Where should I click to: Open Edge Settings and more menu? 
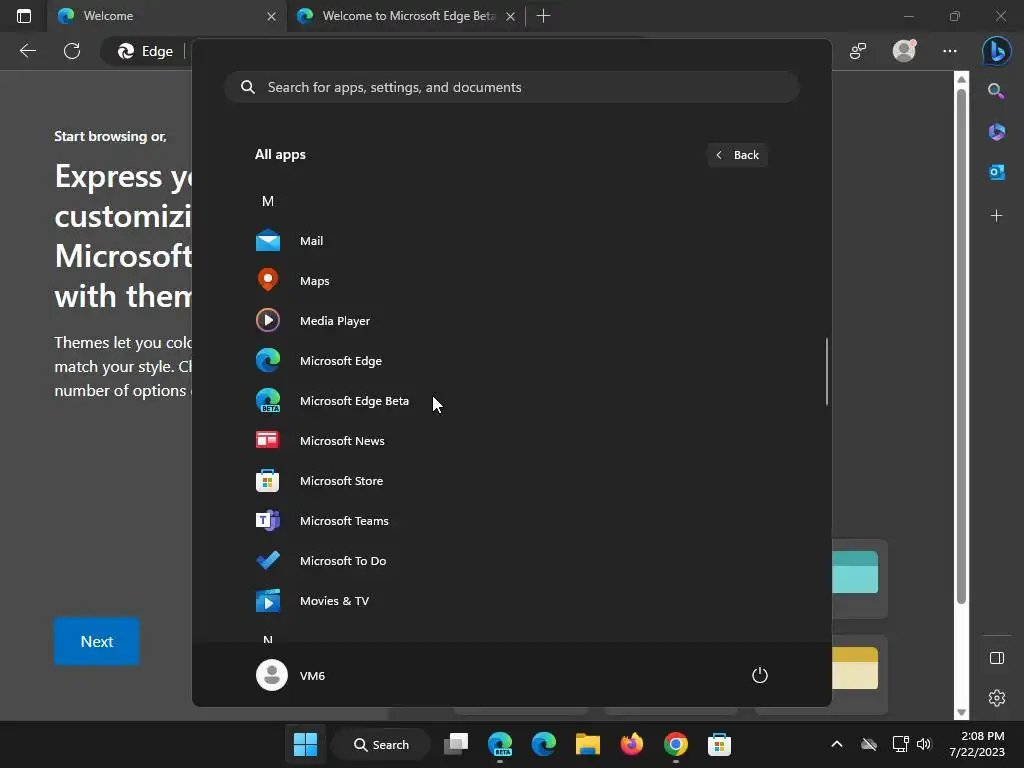coord(950,51)
